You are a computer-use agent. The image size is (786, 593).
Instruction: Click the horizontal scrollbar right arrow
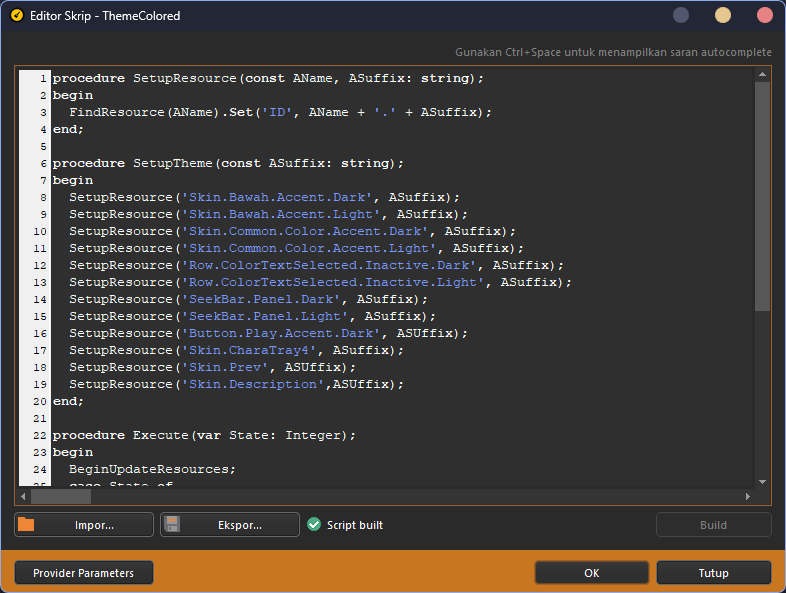746,496
